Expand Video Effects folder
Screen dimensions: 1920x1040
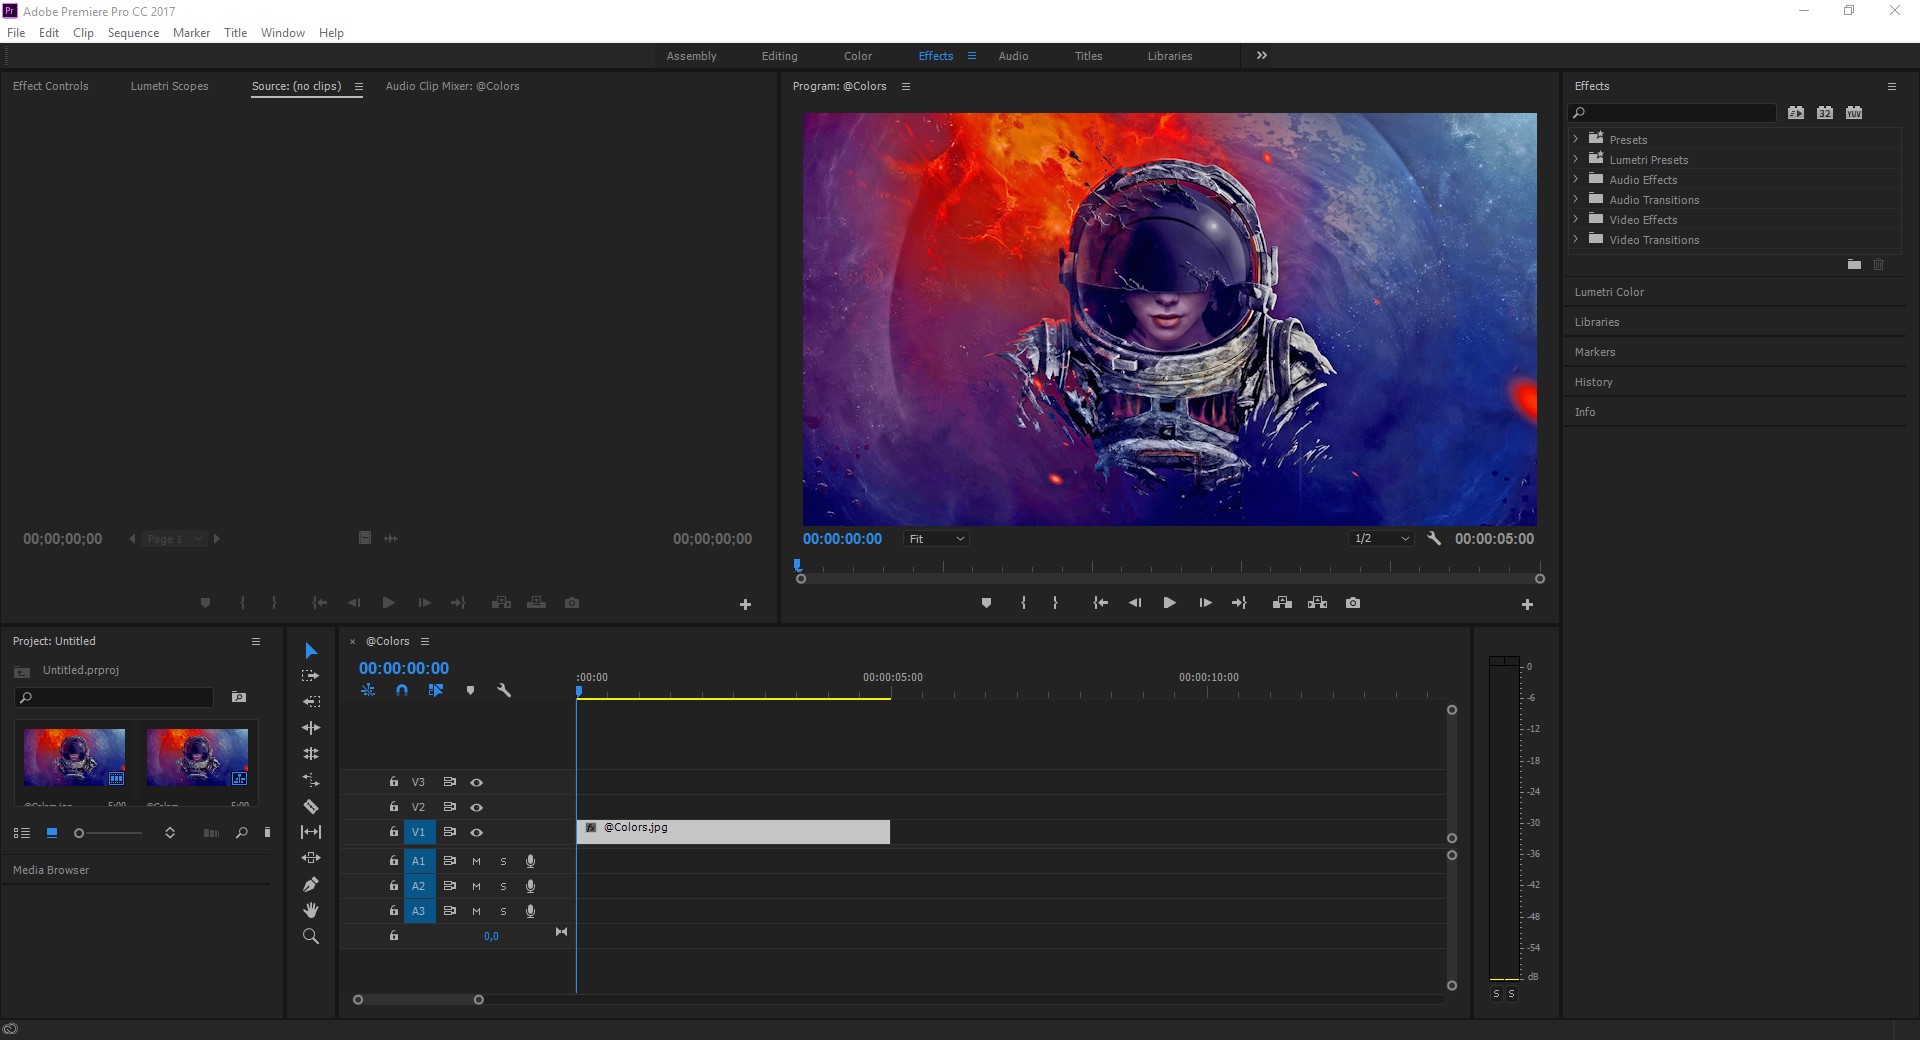point(1576,219)
